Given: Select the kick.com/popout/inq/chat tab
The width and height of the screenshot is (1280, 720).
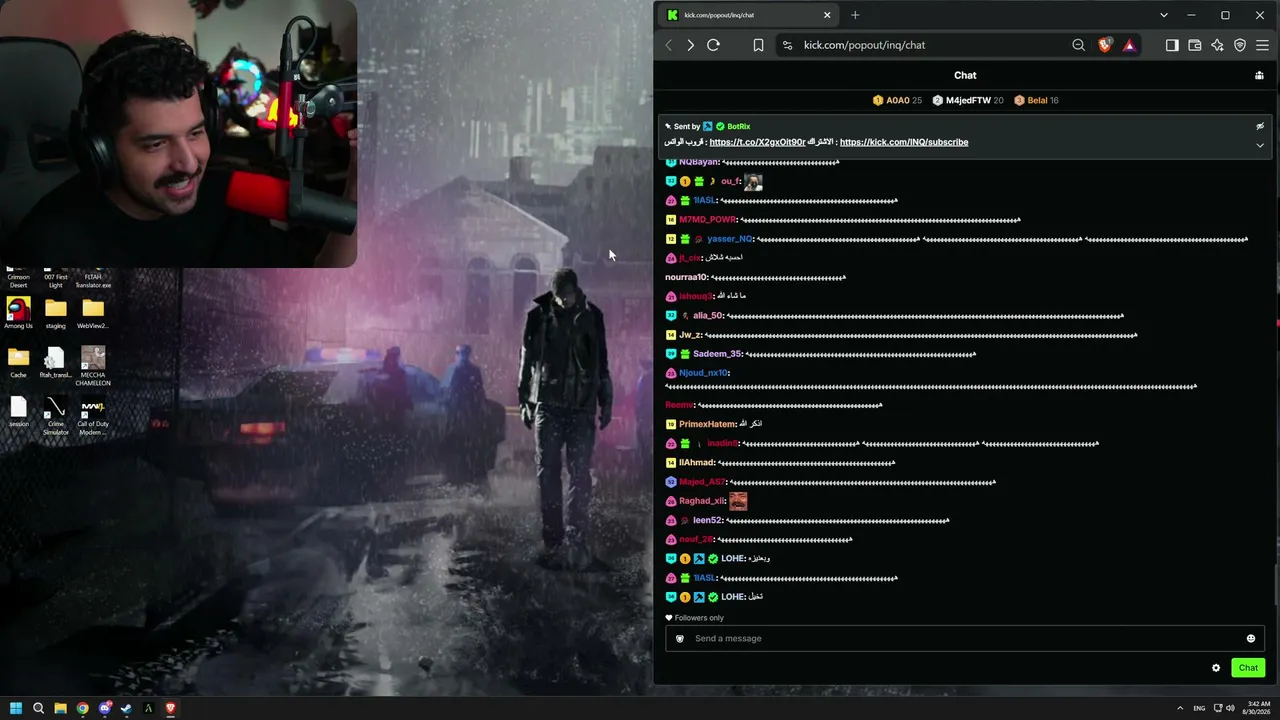Looking at the screenshot, I should click(x=749, y=15).
